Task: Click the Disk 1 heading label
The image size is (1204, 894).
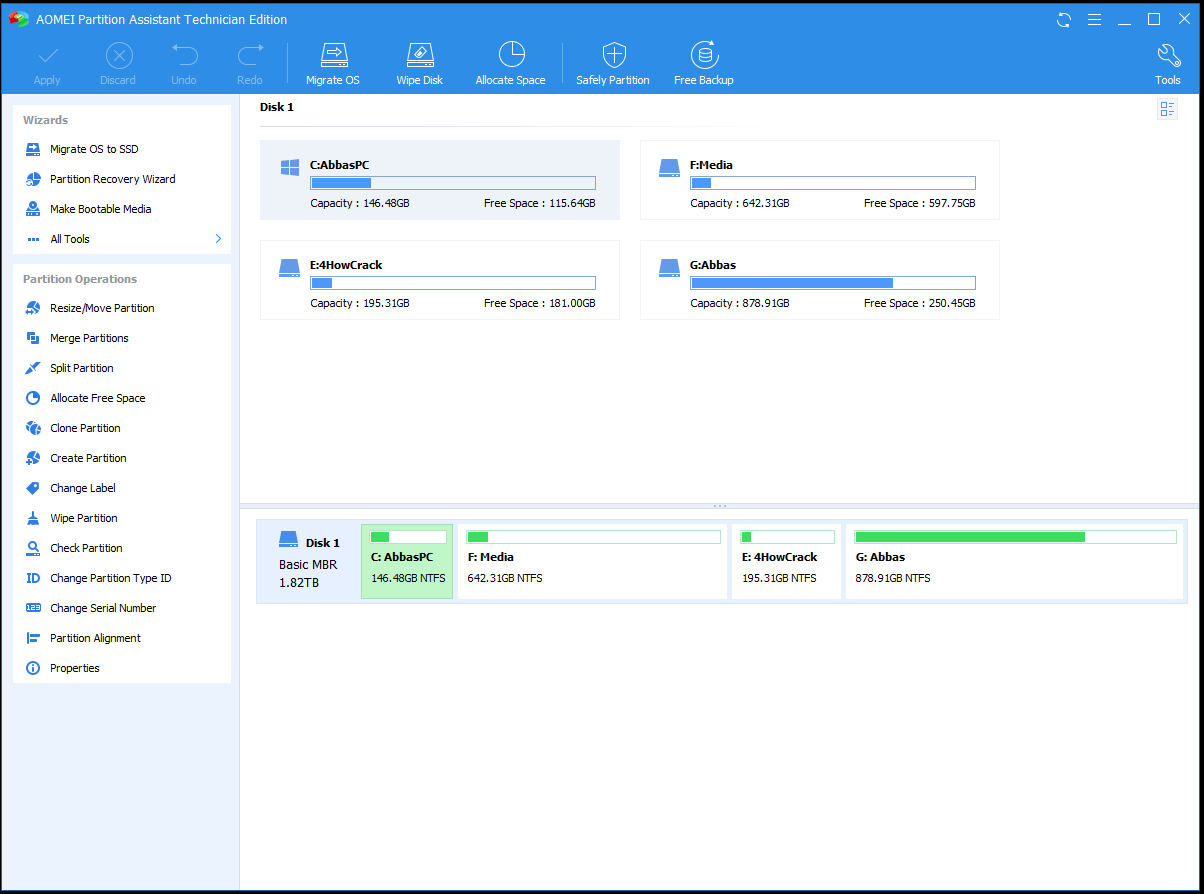Action: (277, 107)
